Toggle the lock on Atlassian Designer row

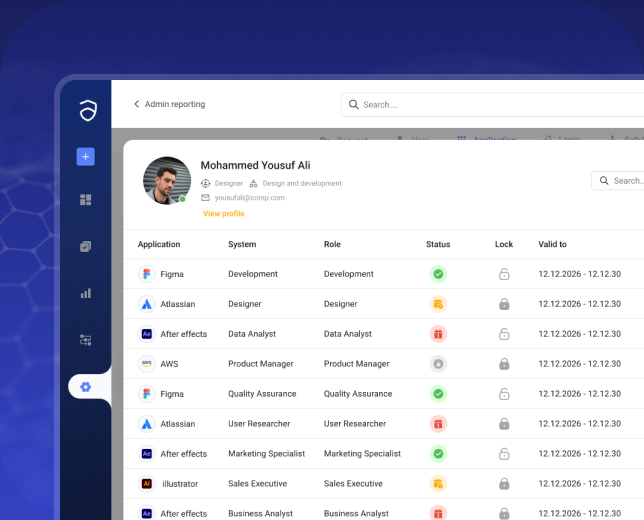pyautogui.click(x=504, y=304)
